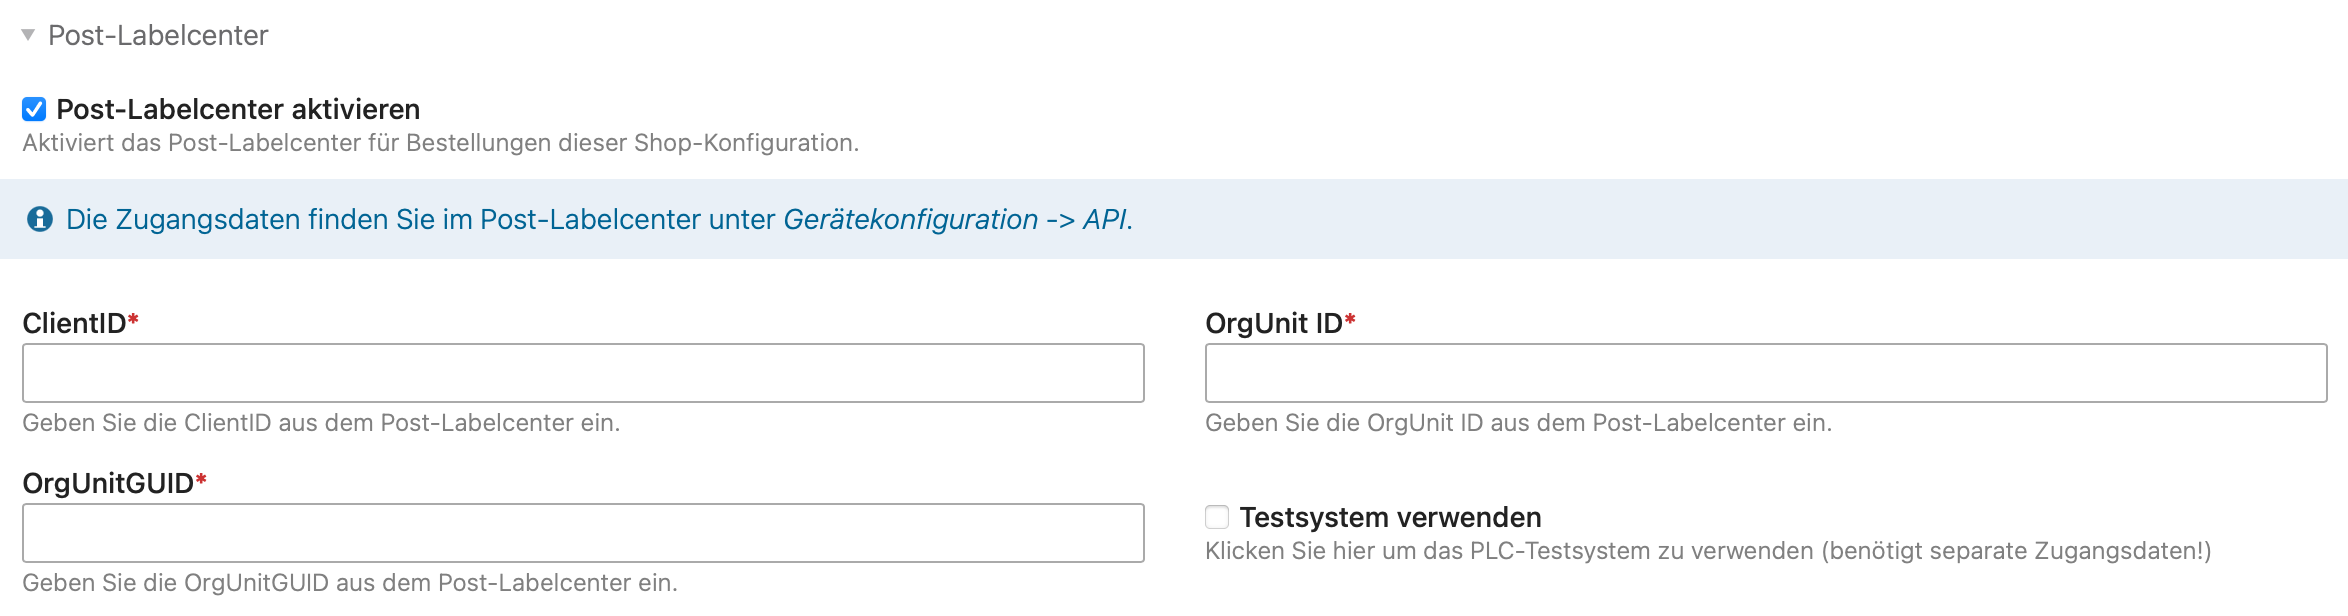Focus the ClientID input field

pos(583,373)
